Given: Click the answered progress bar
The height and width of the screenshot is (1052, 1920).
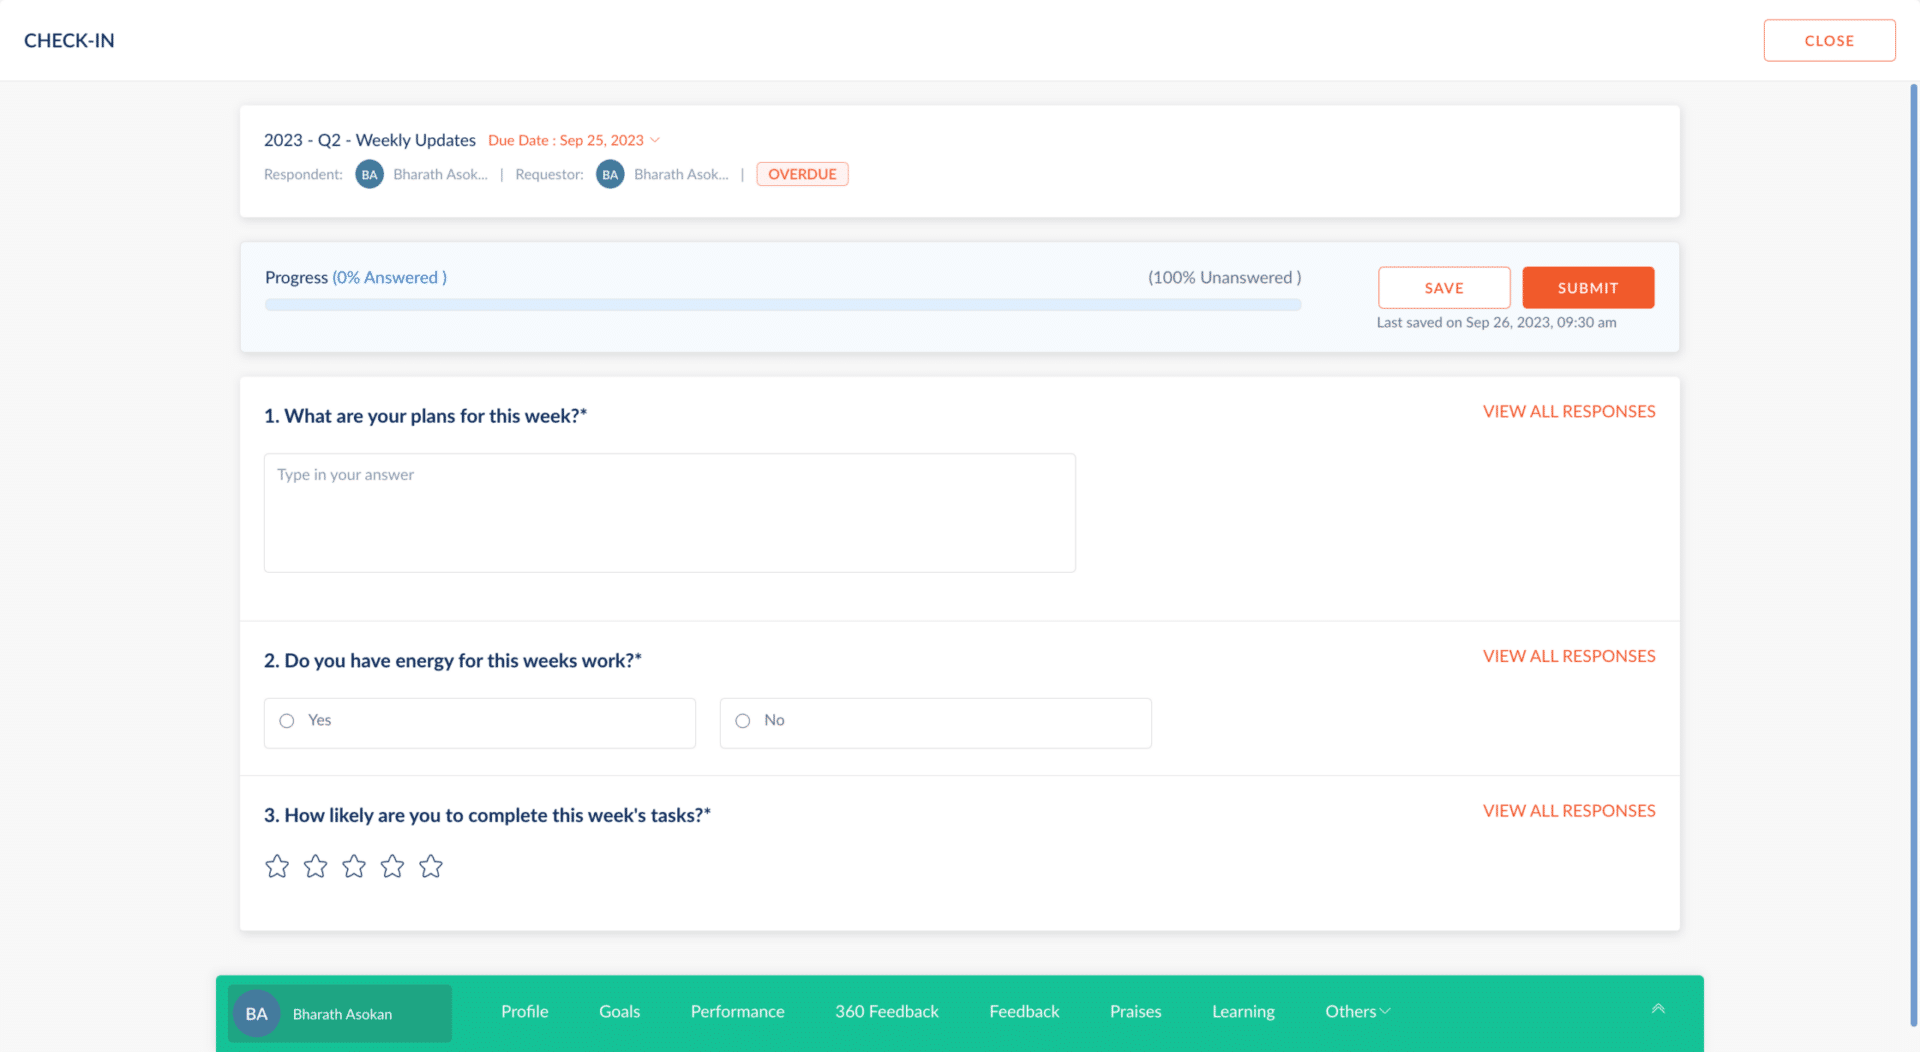Looking at the screenshot, I should pyautogui.click(x=783, y=305).
